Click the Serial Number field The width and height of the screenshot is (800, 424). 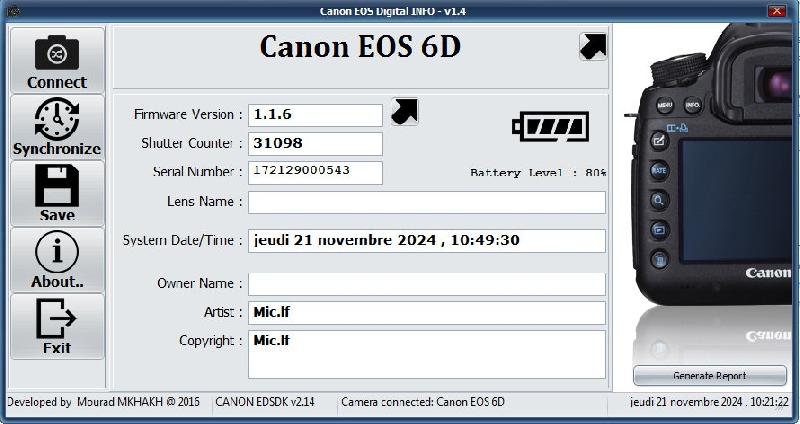[x=315, y=172]
